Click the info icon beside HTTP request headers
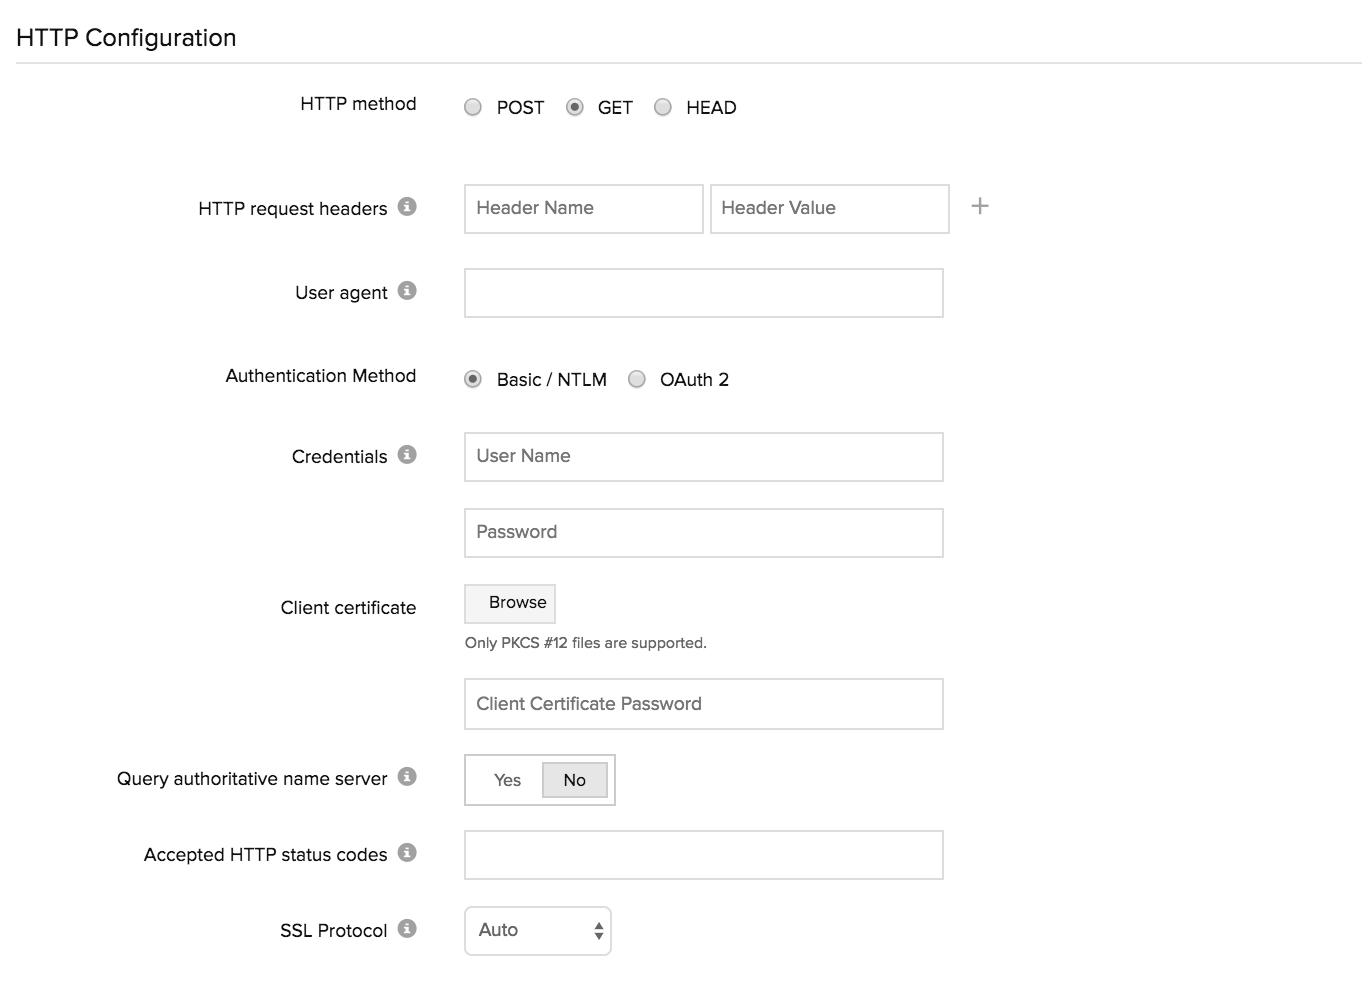The width and height of the screenshot is (1371, 998). coord(406,208)
